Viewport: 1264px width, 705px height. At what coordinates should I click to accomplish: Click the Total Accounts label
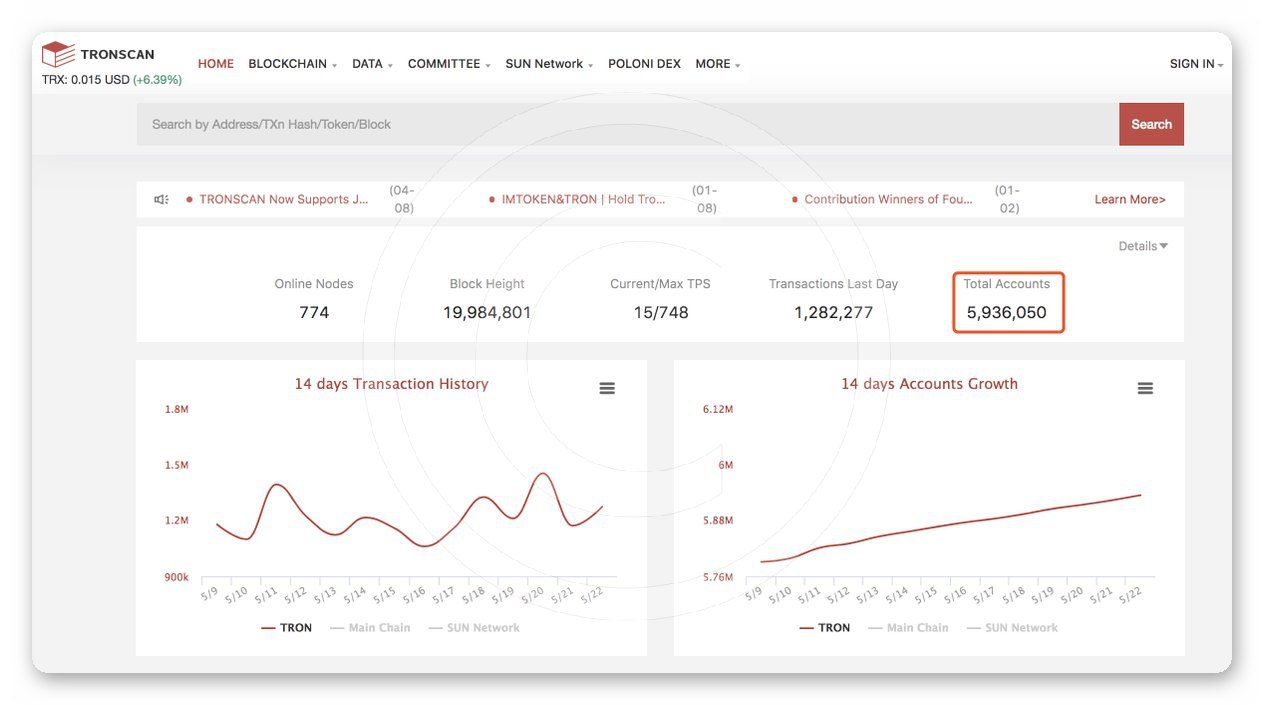pos(1007,284)
